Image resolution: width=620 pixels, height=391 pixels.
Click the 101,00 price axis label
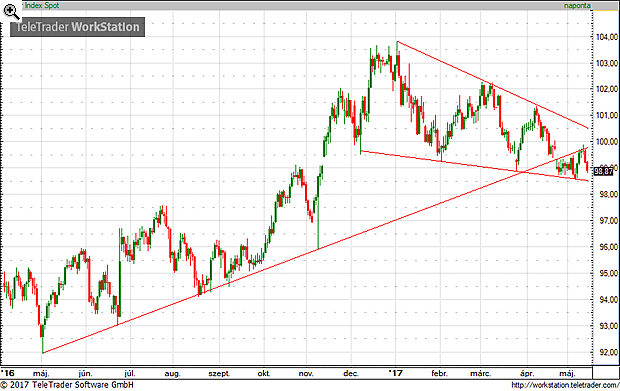607,115
